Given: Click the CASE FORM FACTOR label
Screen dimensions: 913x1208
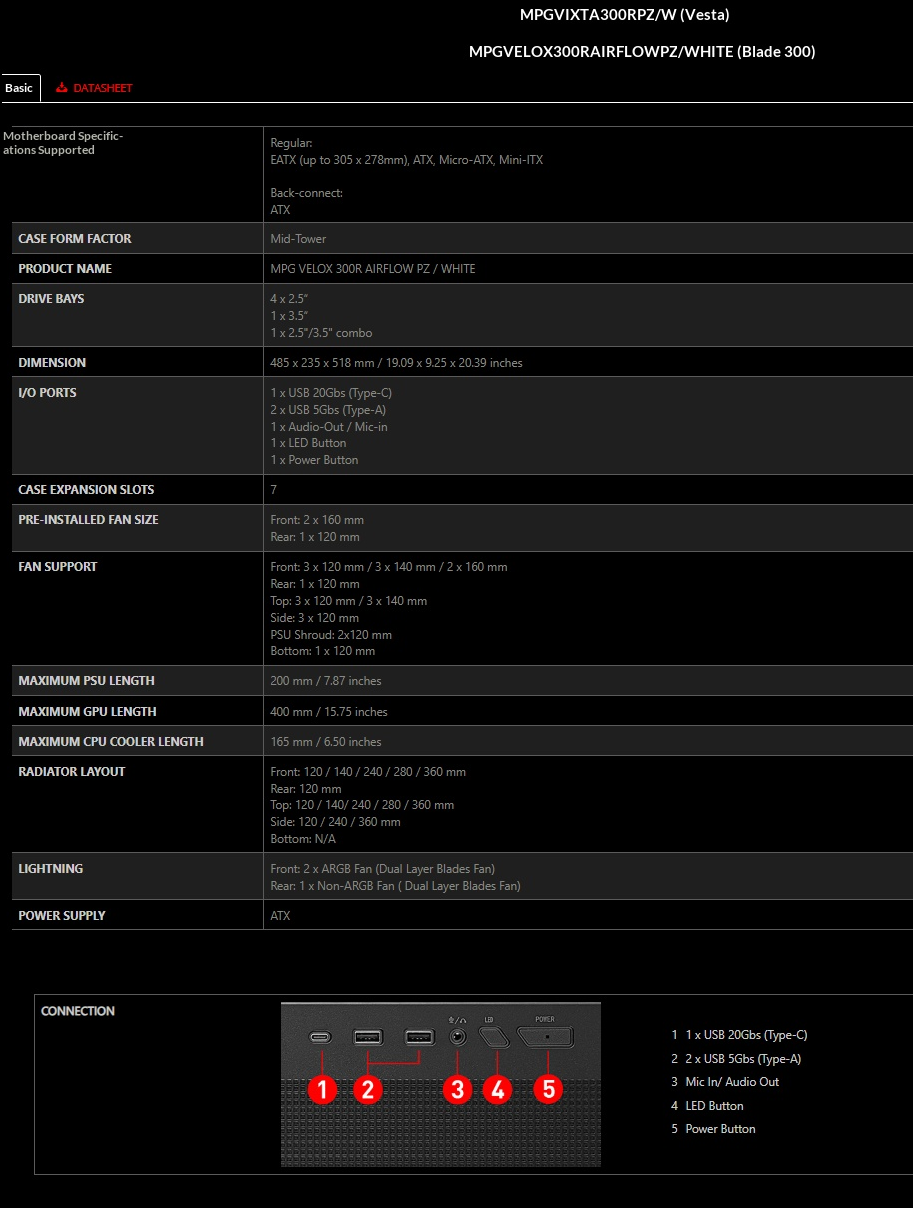Looking at the screenshot, I should click(x=75, y=239).
